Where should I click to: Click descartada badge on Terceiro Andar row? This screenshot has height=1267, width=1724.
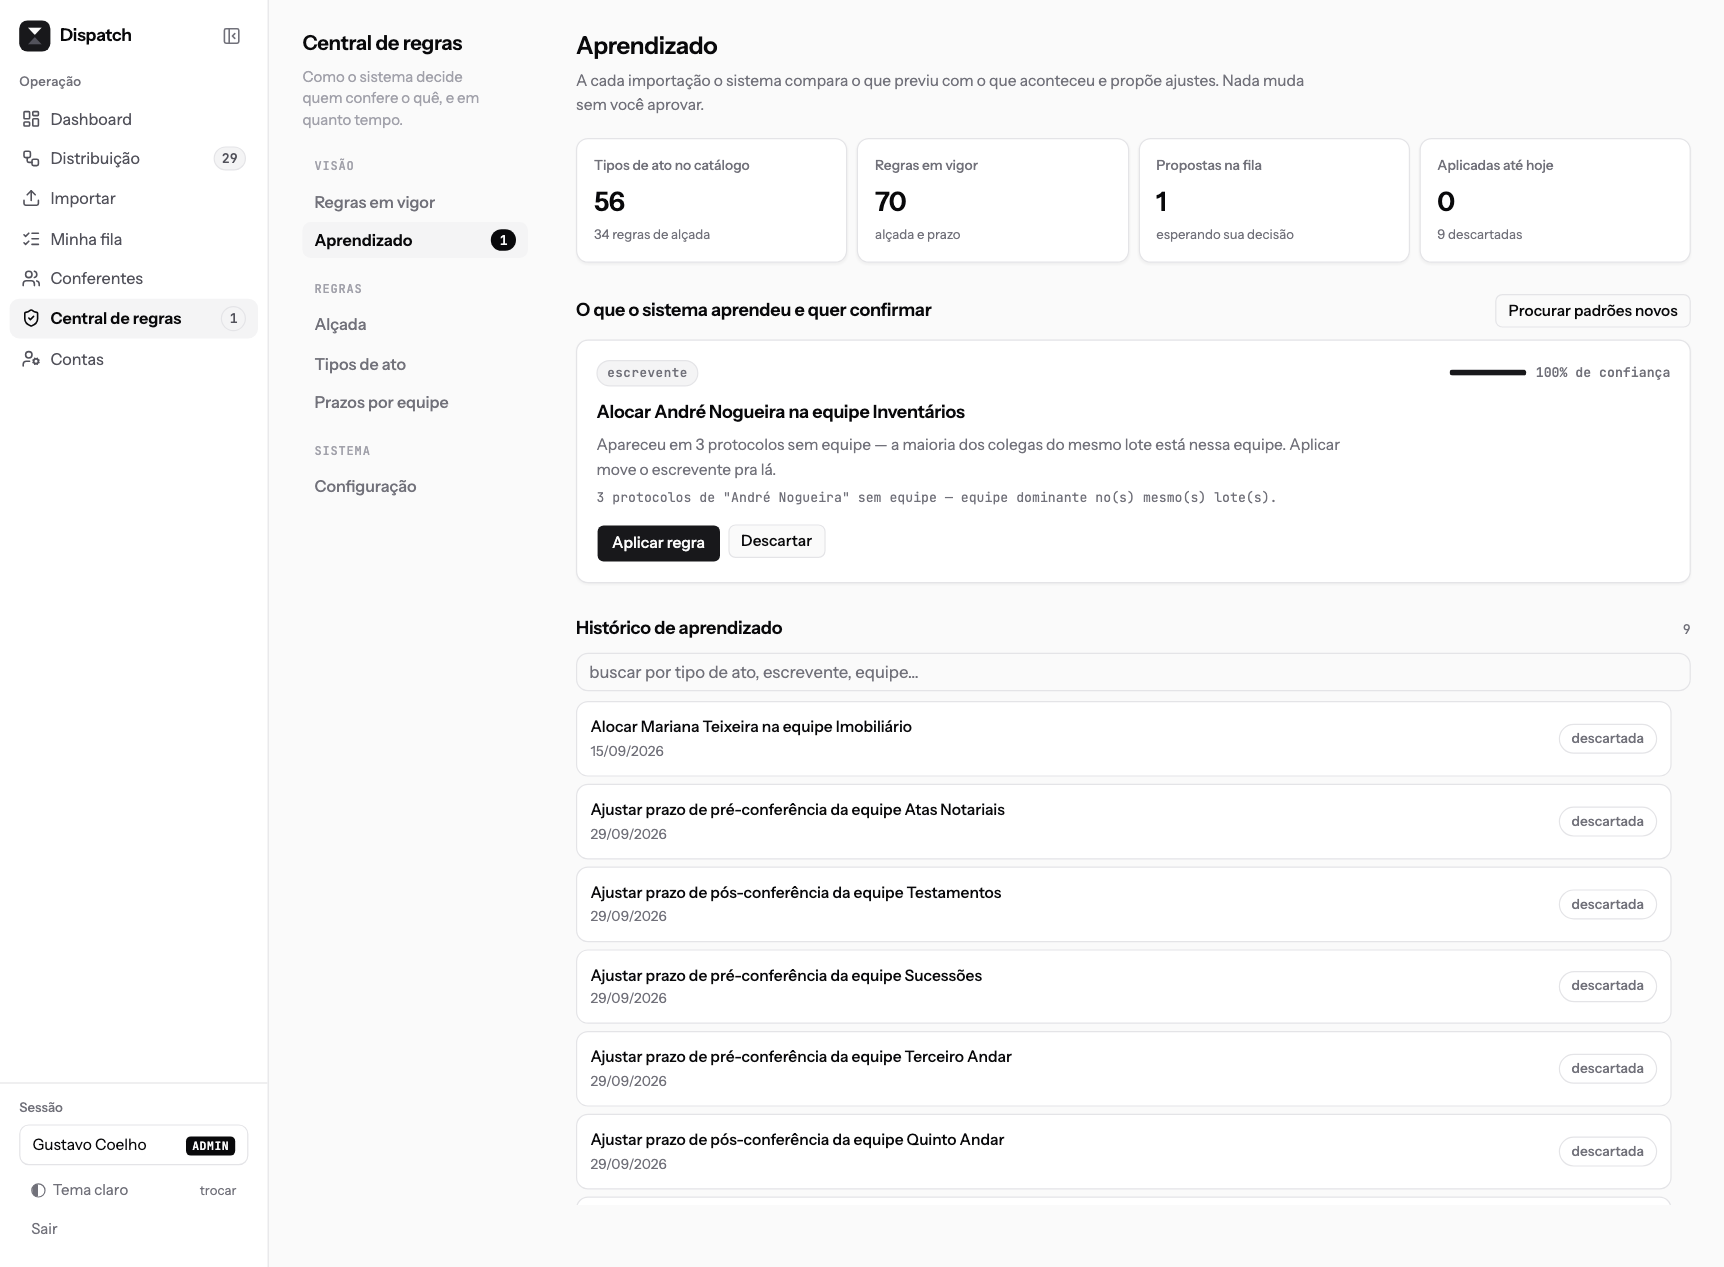tap(1607, 1068)
